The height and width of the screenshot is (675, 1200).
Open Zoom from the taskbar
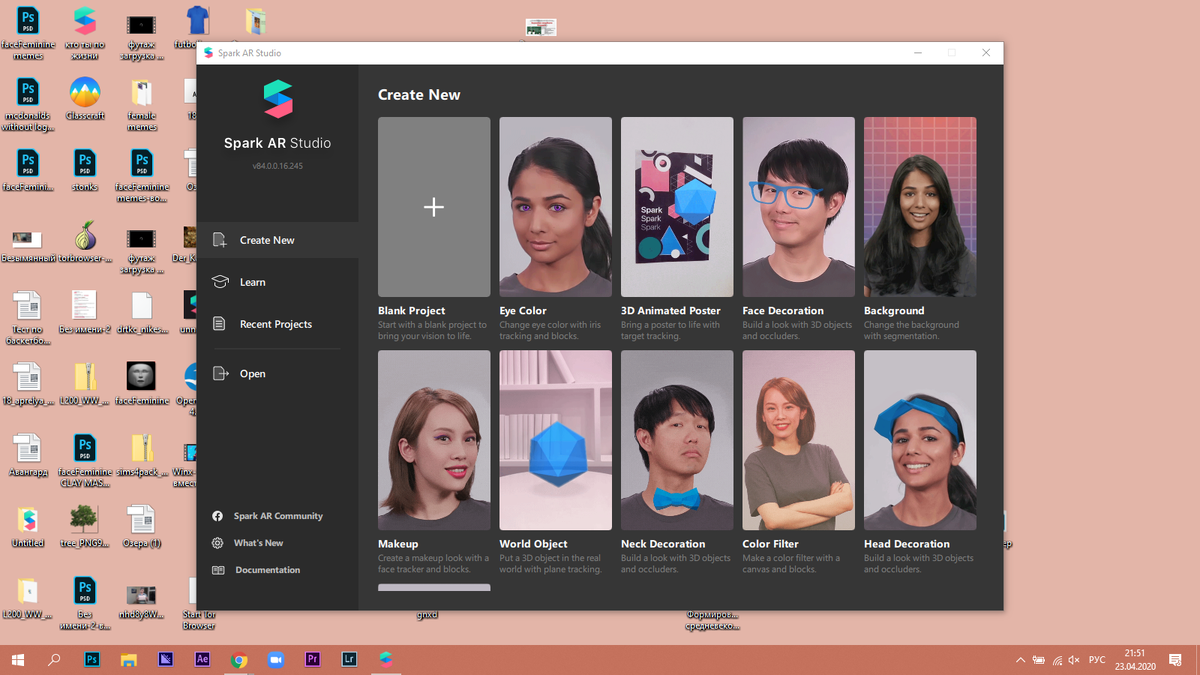coord(276,660)
